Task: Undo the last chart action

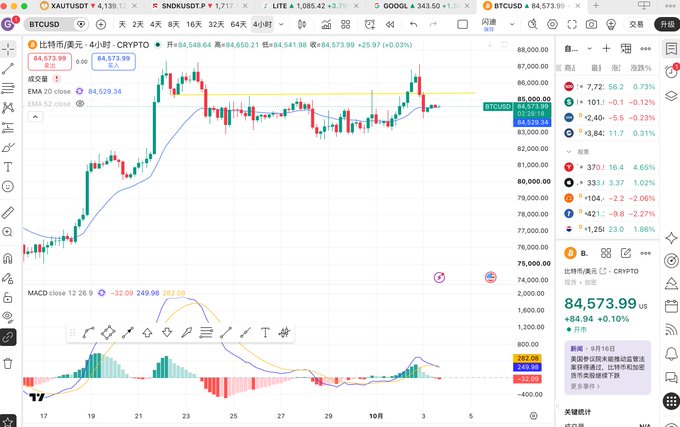Action: [413, 24]
